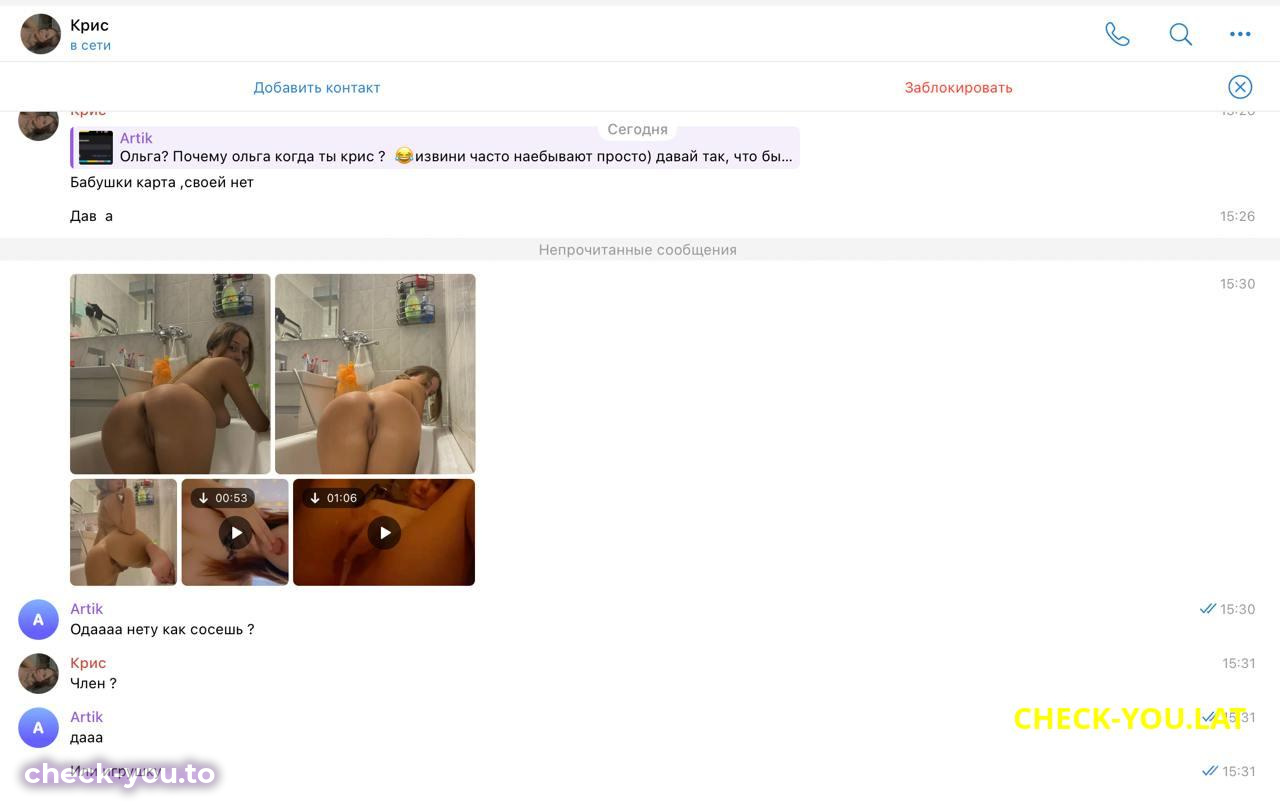The height and width of the screenshot is (809, 1280).
Task: Click the Крис chat title
Action: (x=89, y=25)
